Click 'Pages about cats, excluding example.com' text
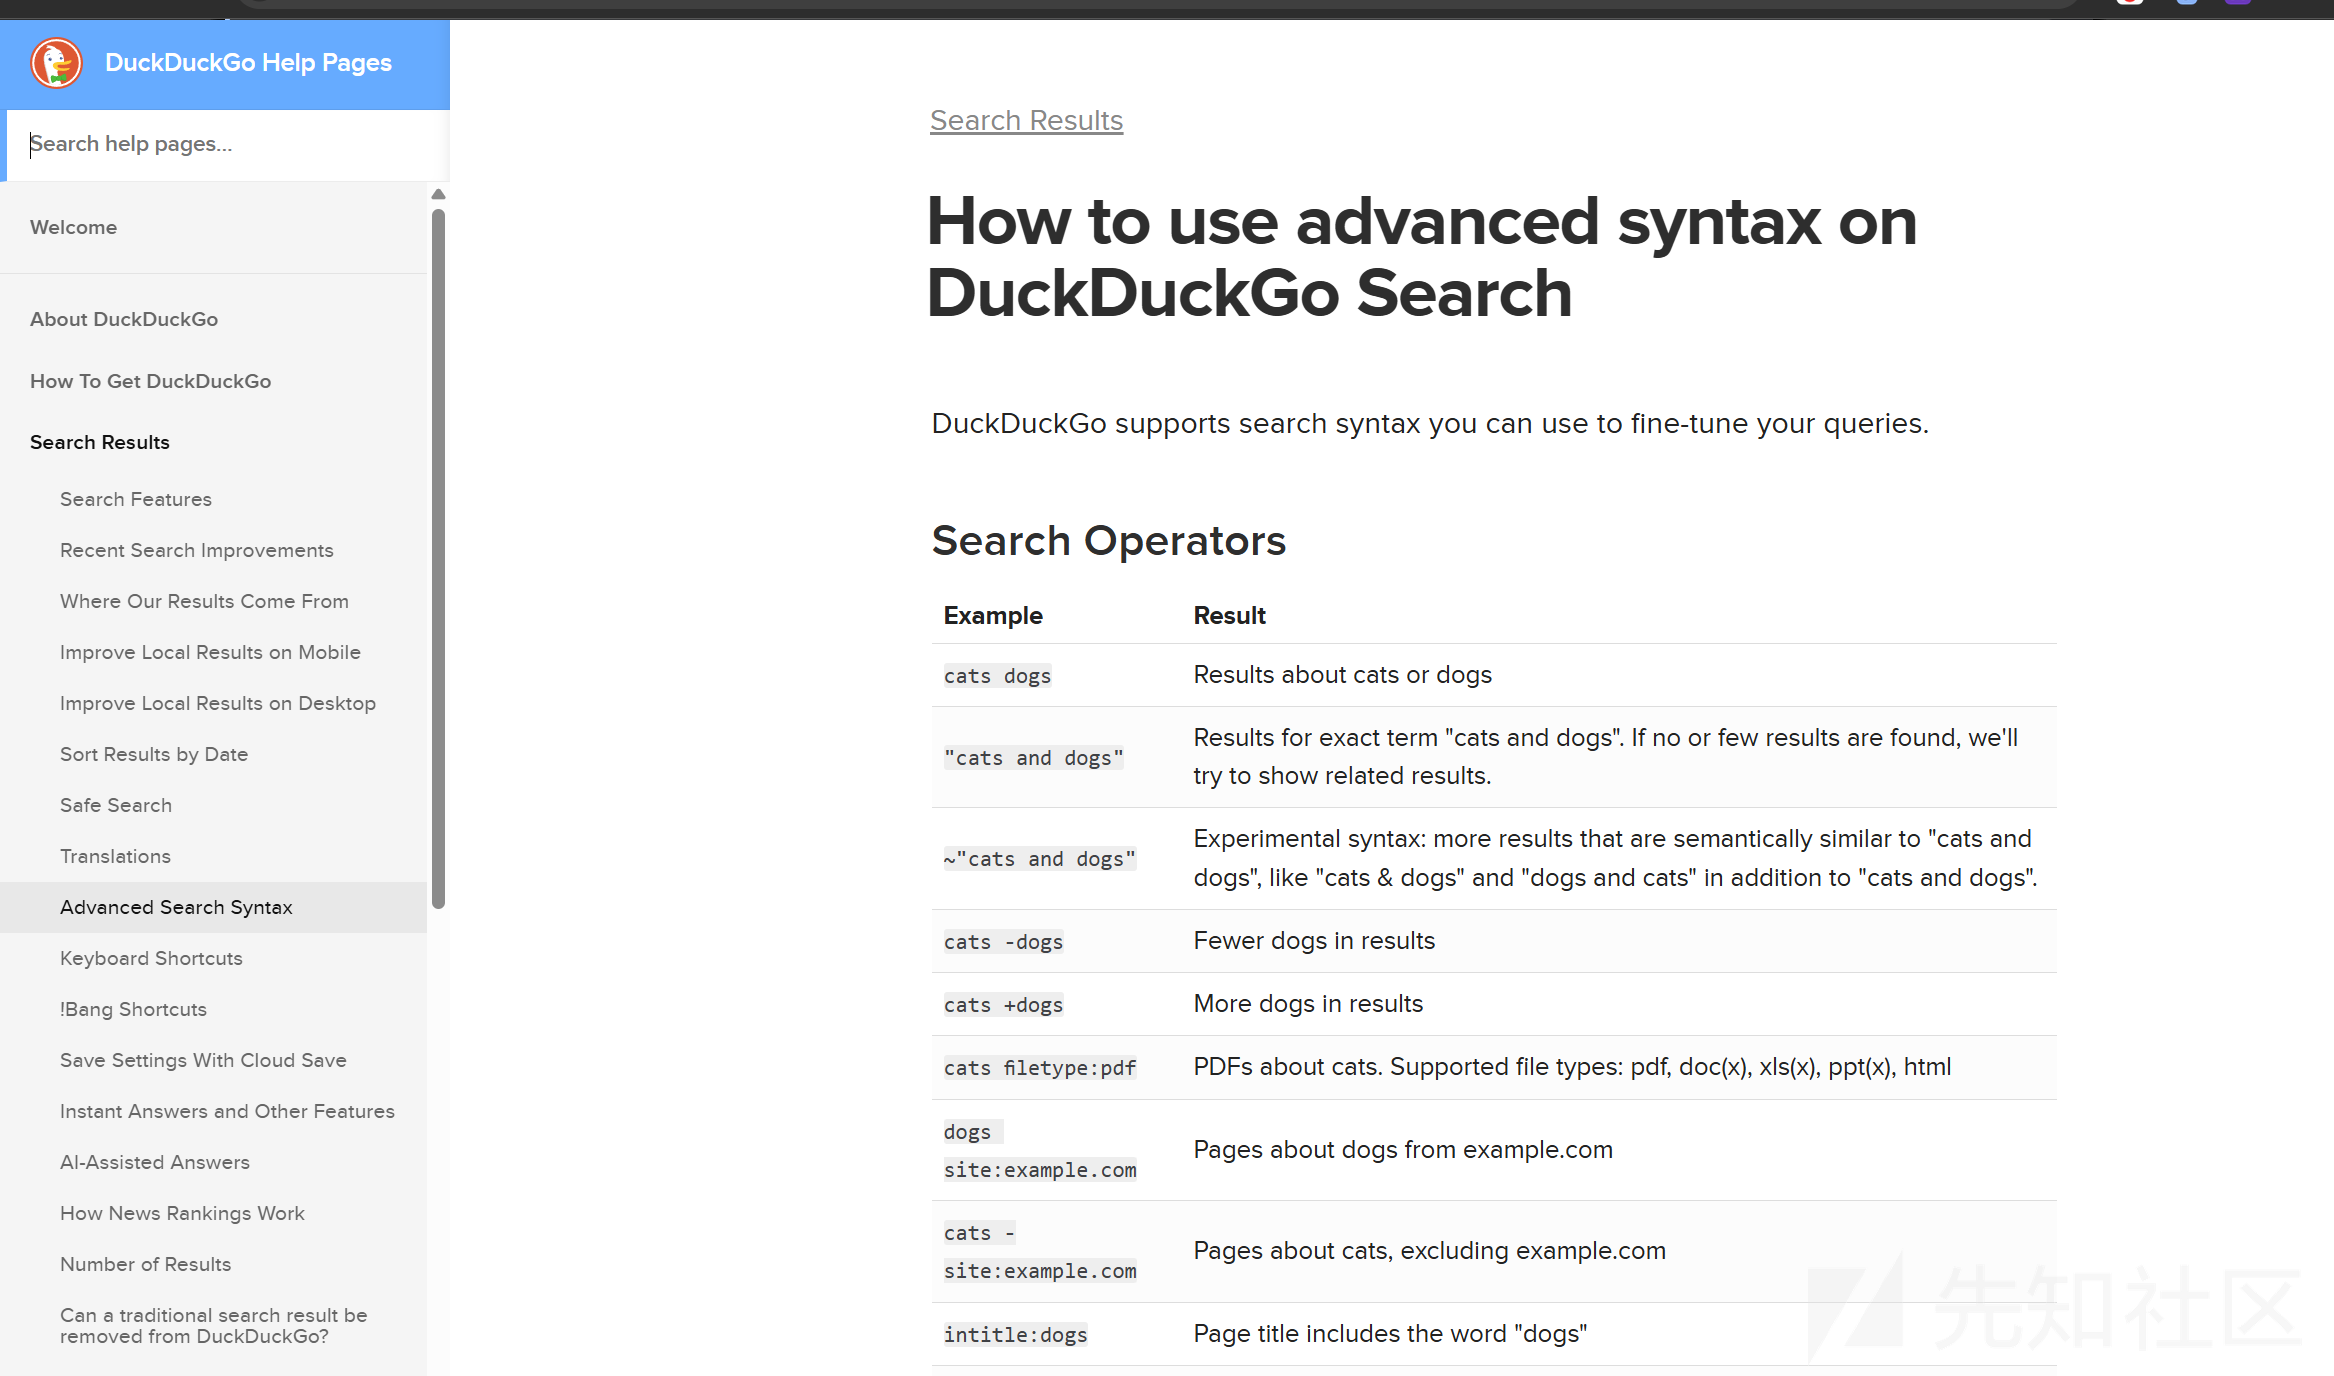Screen dimensions: 2334x1376 pos(1429,1251)
